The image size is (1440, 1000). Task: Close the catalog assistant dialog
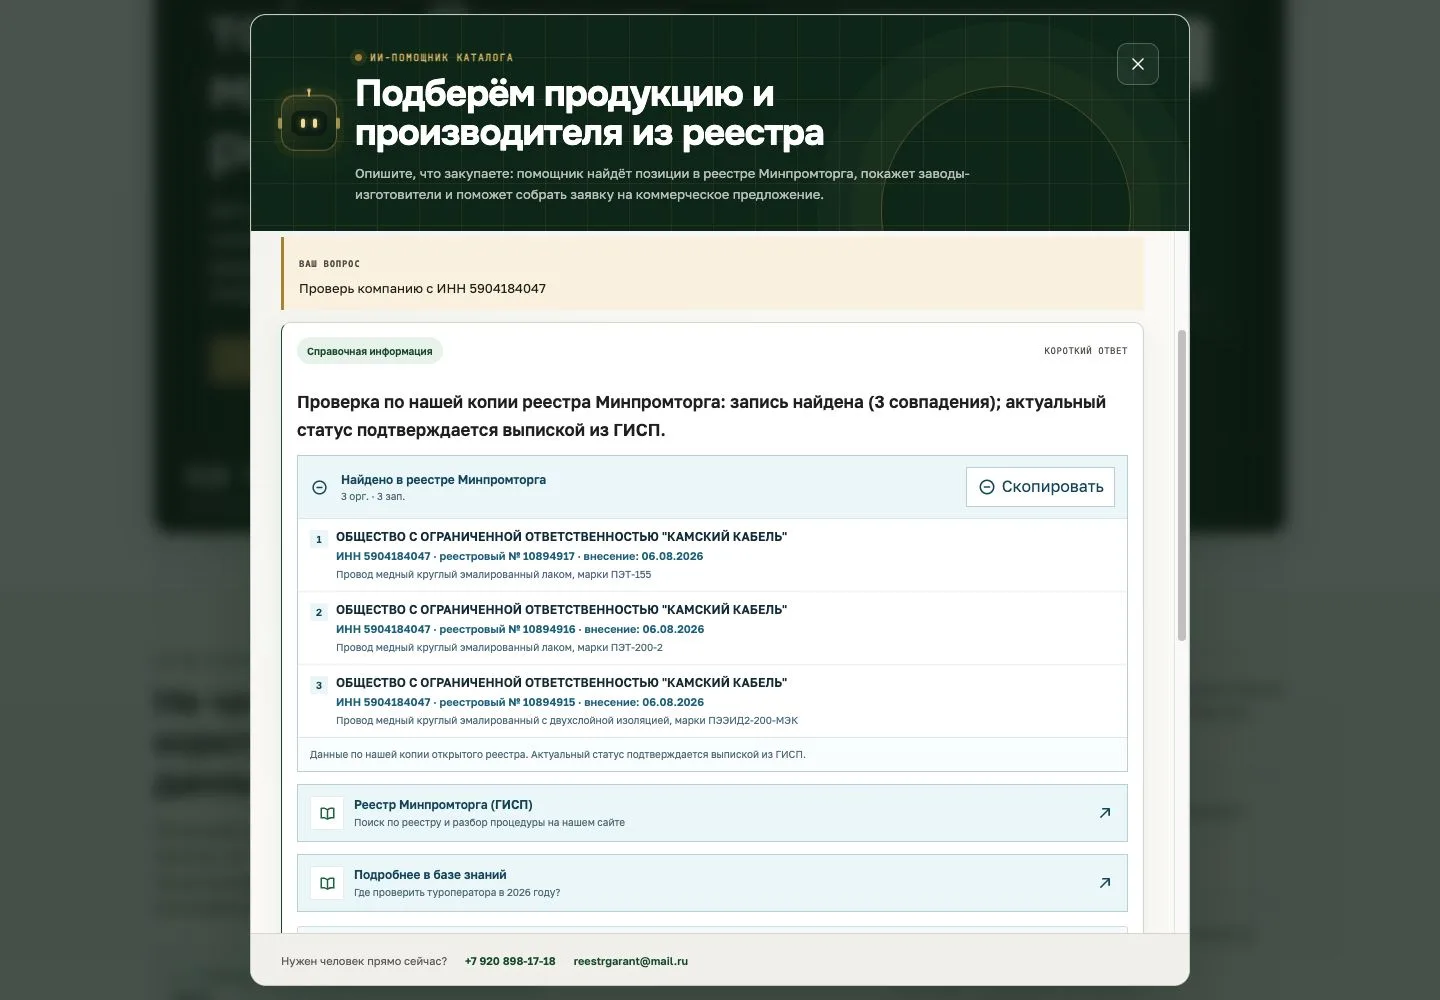(x=1137, y=64)
